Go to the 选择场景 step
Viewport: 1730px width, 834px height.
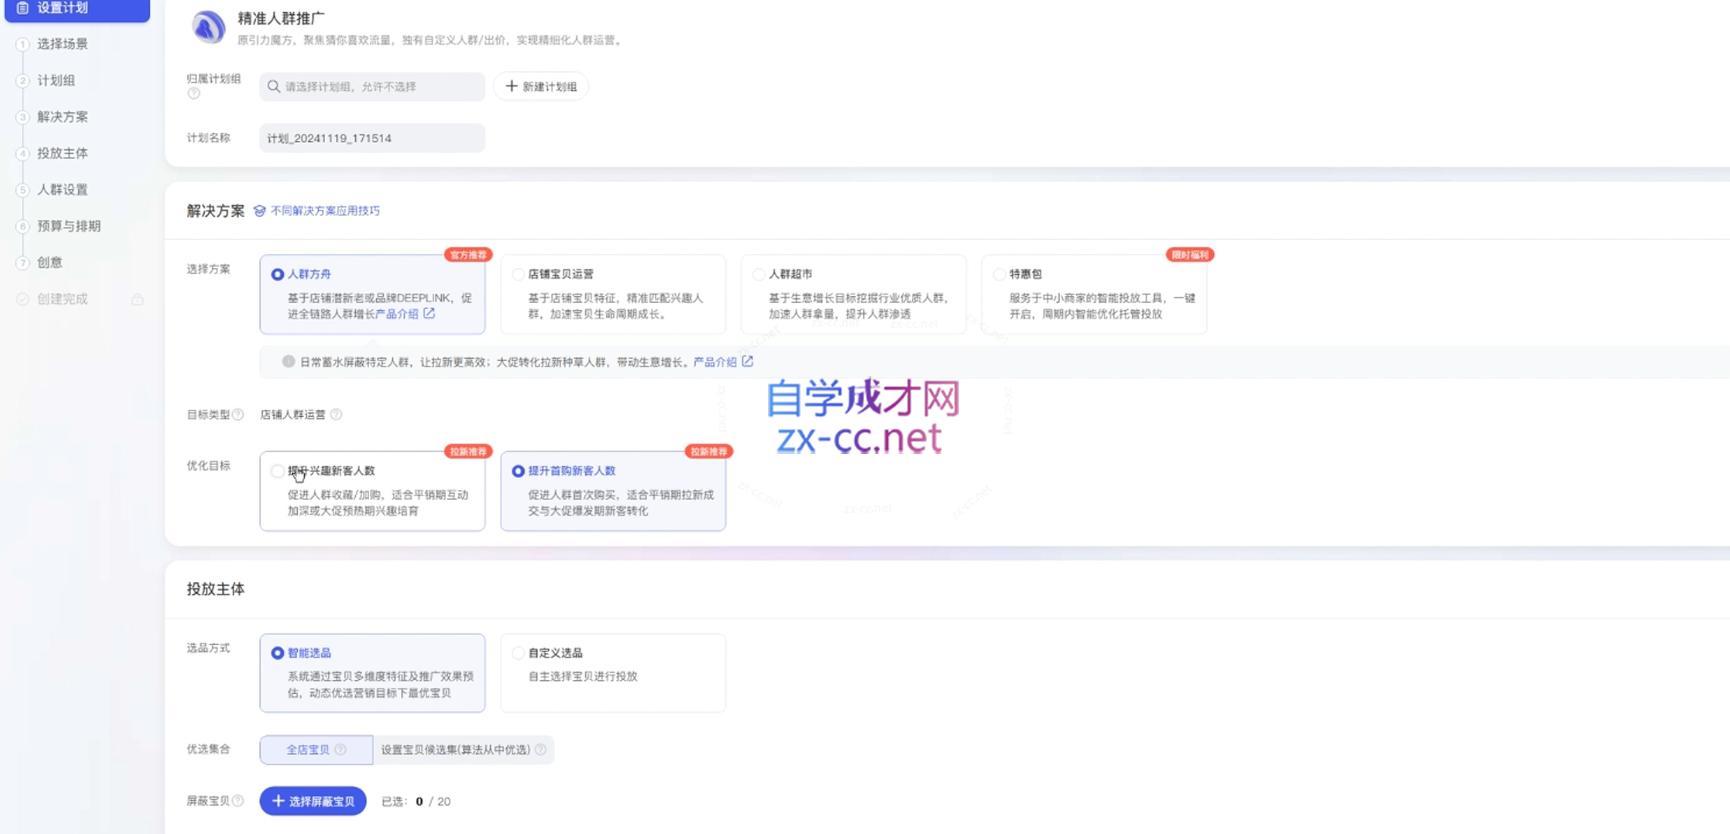pyautogui.click(x=62, y=44)
